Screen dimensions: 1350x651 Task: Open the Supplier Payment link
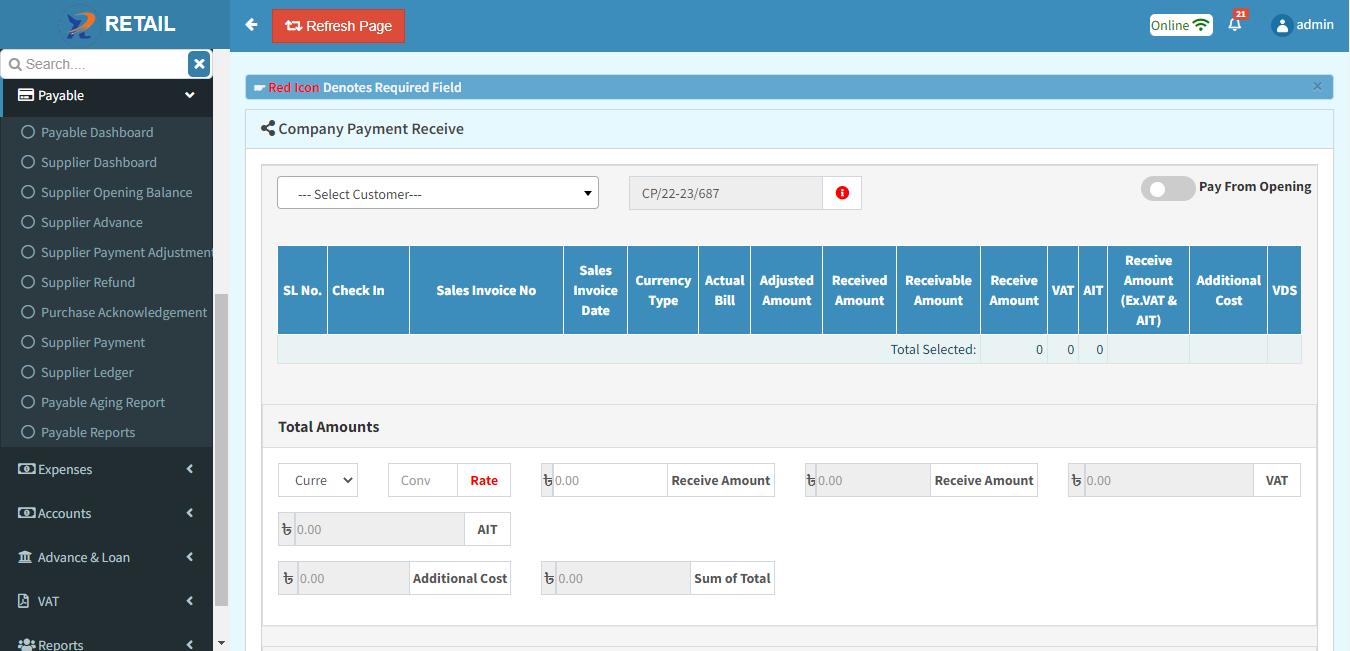click(x=93, y=342)
